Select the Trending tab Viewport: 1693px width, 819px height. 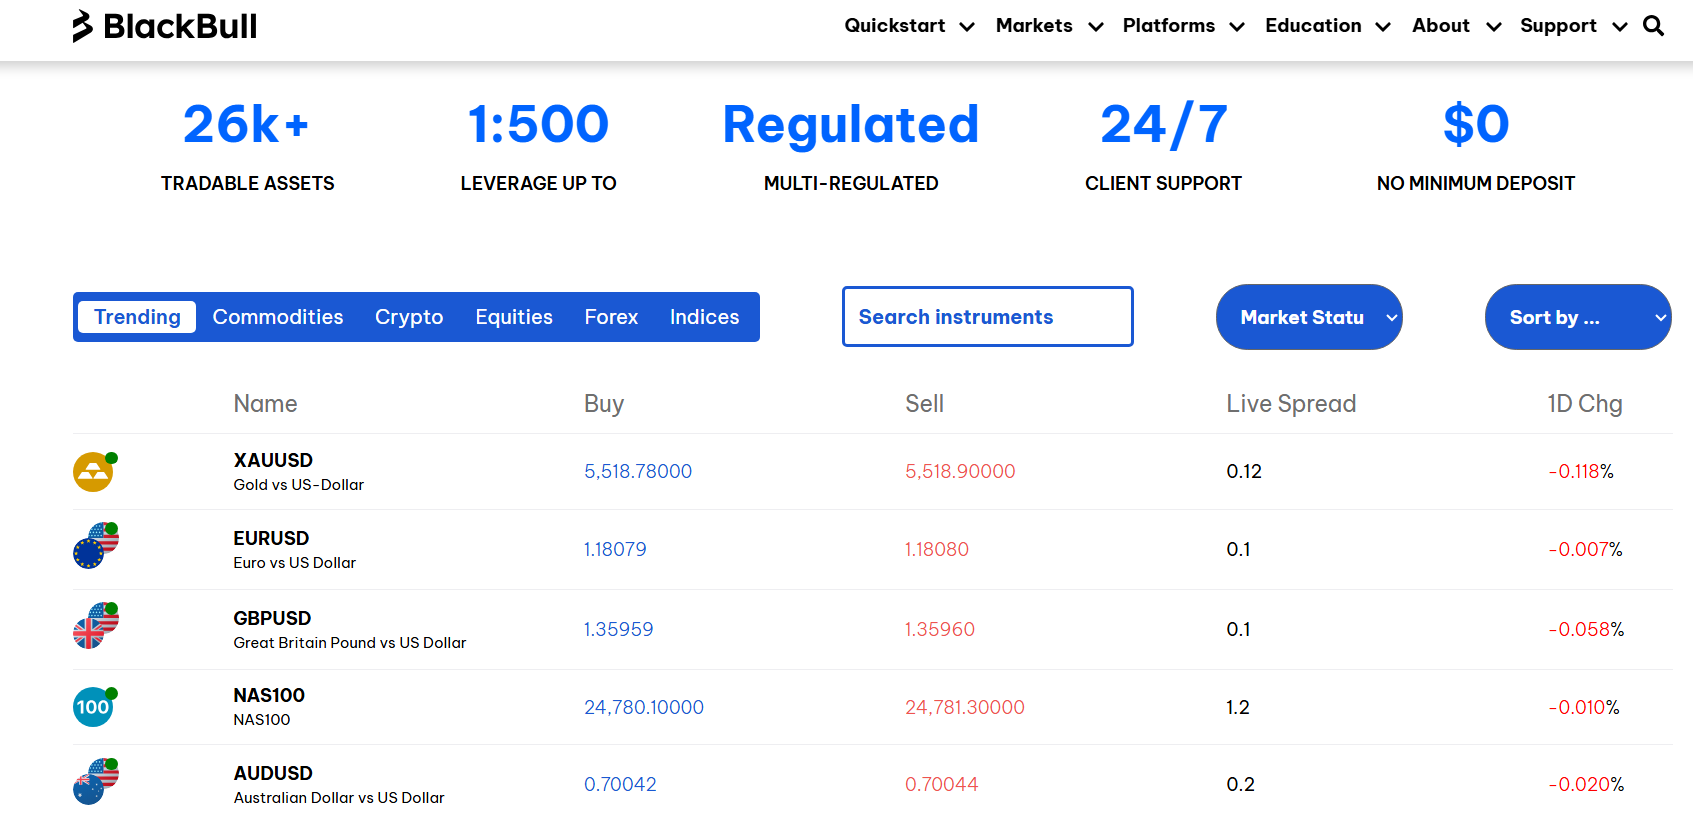point(137,317)
